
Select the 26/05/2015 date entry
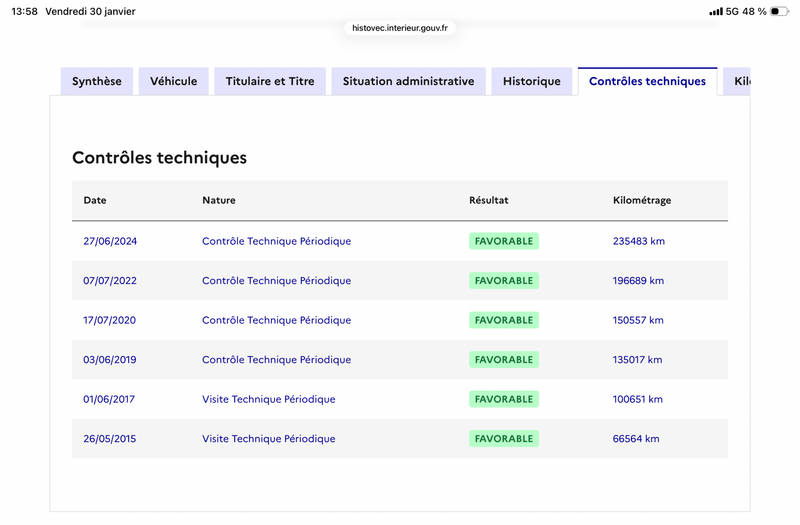(x=110, y=439)
